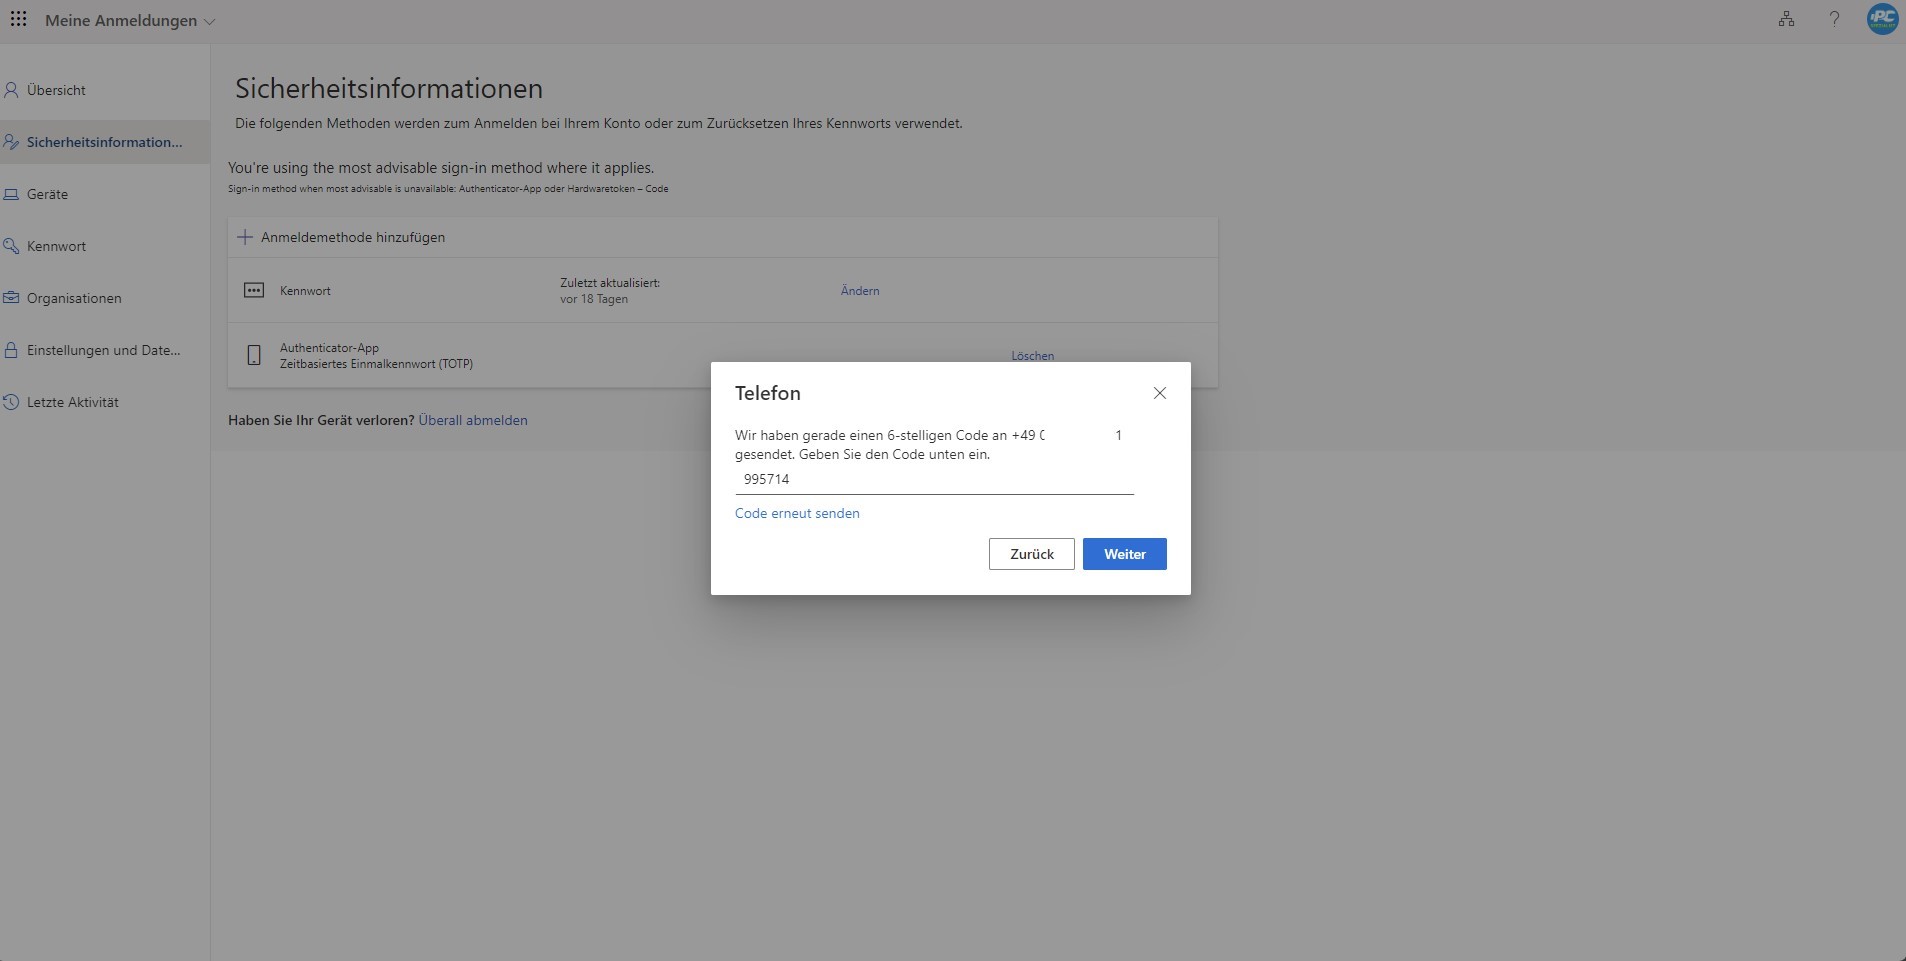Viewport: 1906px width, 961px height.
Task: Open Geräte in the sidebar
Action: pyautogui.click(x=47, y=194)
